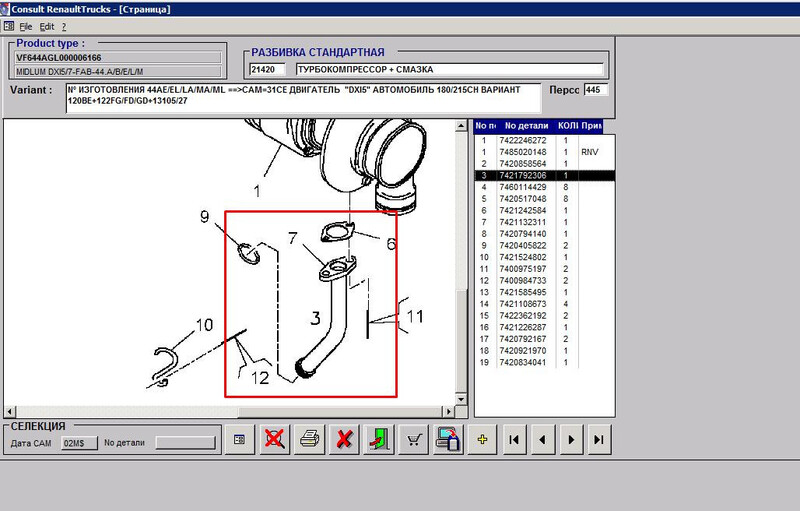The image size is (800, 511).
Task: Click callout number 10 in the diagram
Action: [204, 325]
